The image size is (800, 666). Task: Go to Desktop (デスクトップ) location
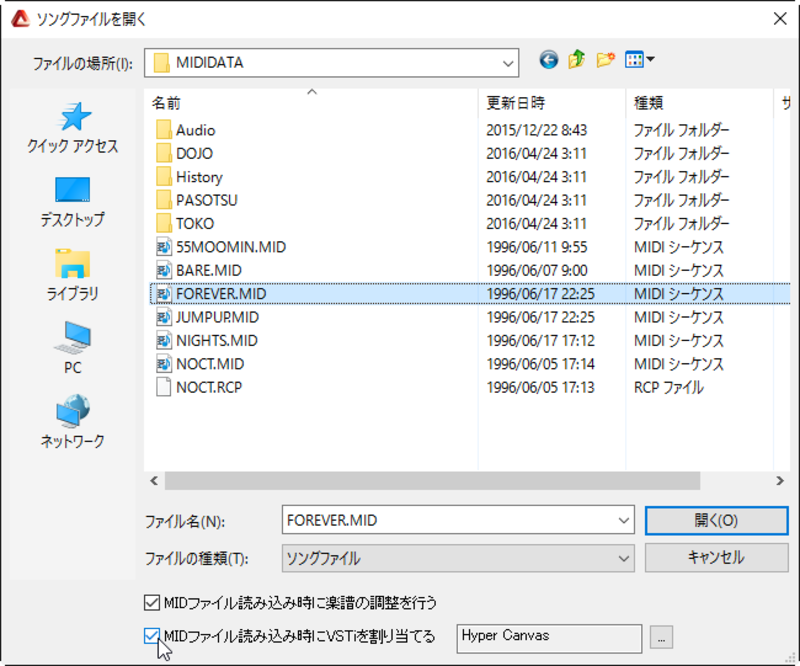click(x=72, y=202)
